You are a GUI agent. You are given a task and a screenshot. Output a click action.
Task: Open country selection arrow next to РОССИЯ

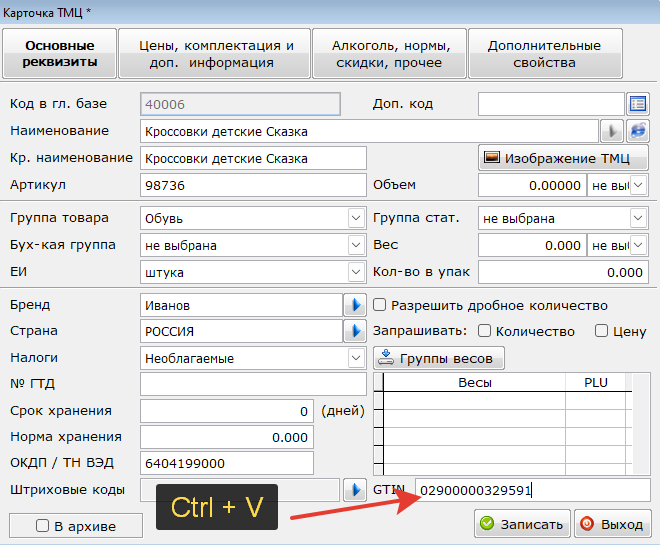[355, 331]
